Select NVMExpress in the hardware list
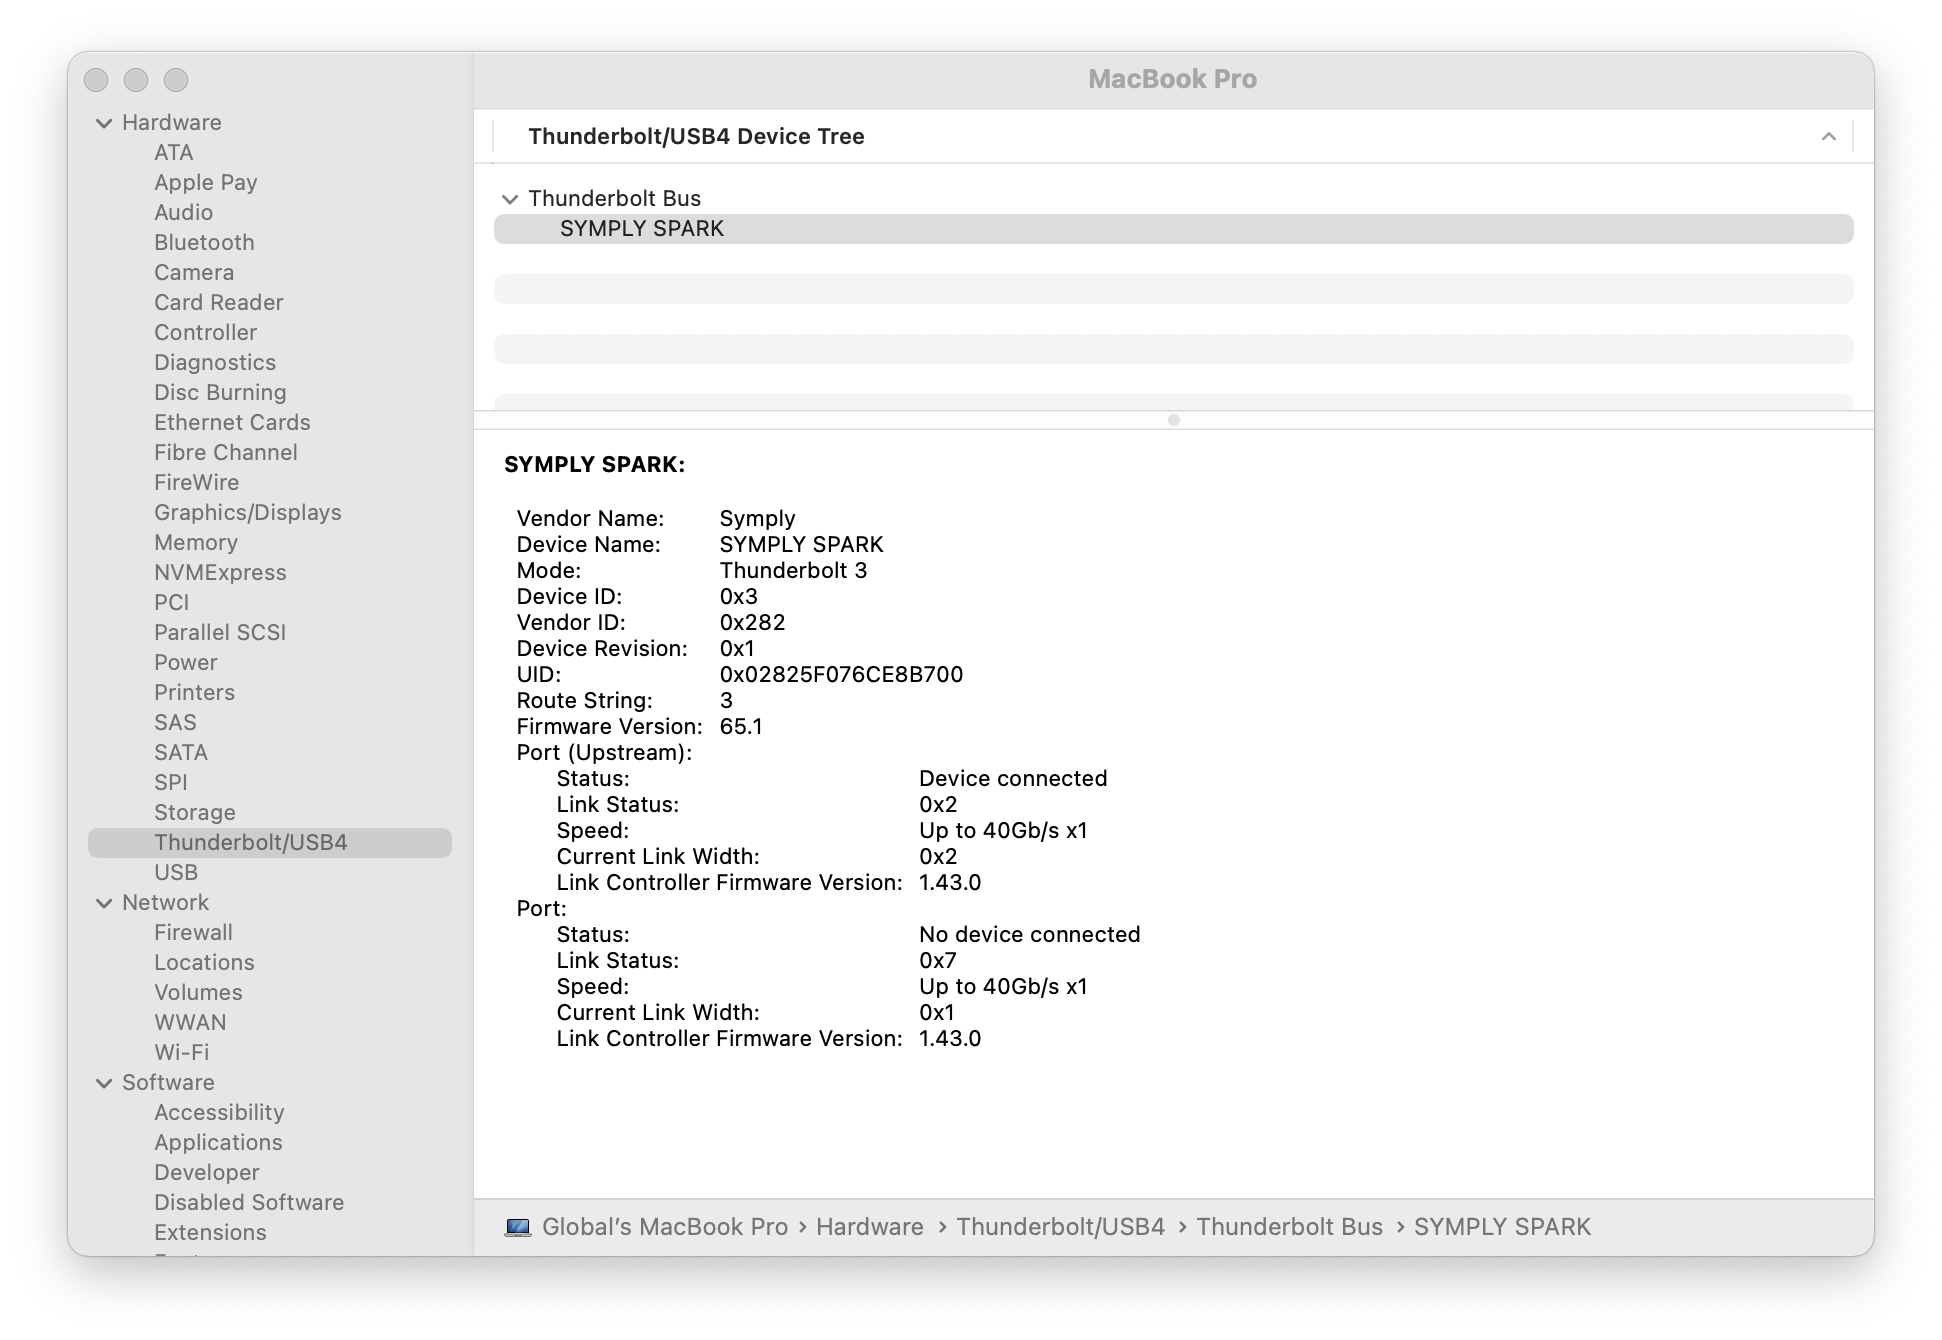The height and width of the screenshot is (1340, 1942). coord(220,572)
